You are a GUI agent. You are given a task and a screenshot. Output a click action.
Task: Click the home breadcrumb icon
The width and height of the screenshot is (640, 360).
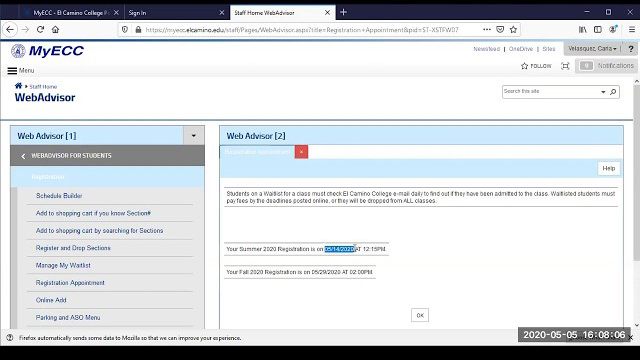18,86
